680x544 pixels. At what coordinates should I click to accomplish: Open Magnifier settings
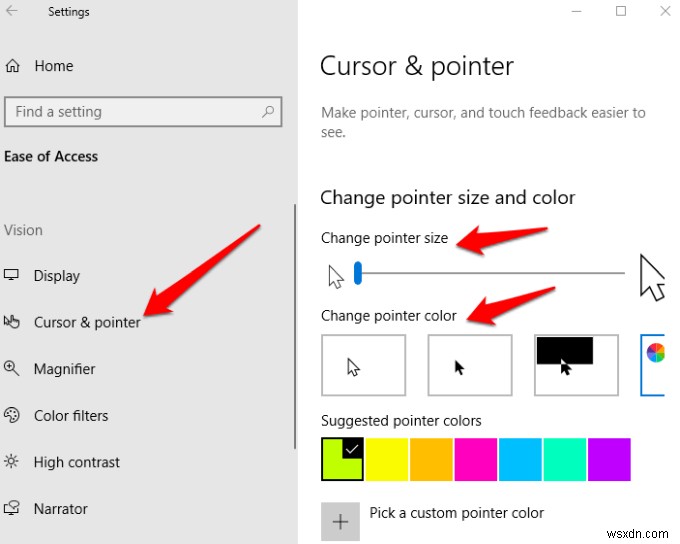pos(65,369)
